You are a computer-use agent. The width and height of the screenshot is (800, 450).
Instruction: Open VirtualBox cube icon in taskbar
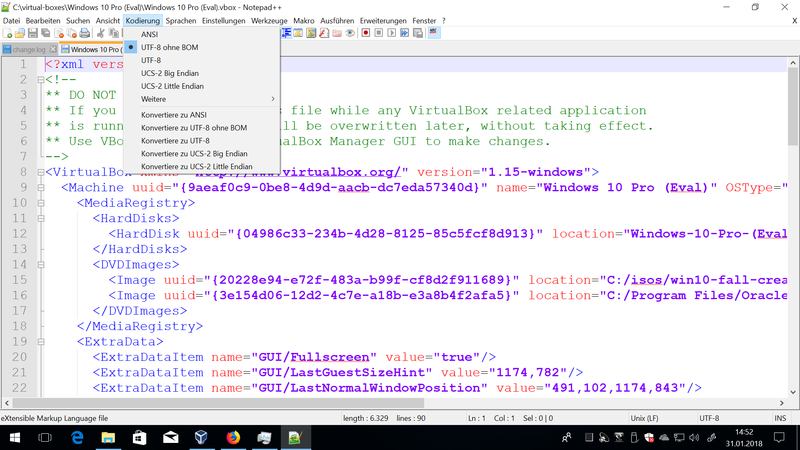pyautogui.click(x=201, y=438)
